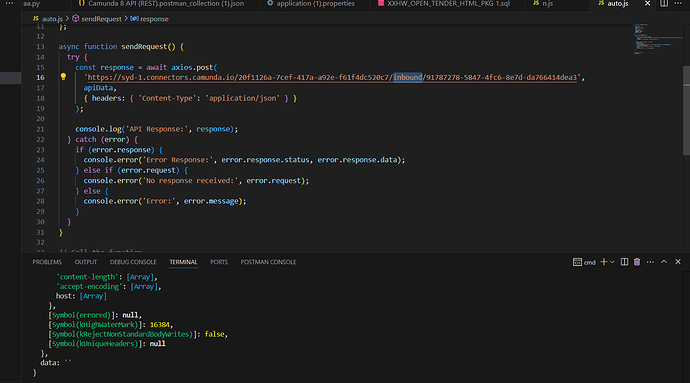Select the auto.js editor tab
This screenshot has height=383, width=690.
(x=613, y=4)
